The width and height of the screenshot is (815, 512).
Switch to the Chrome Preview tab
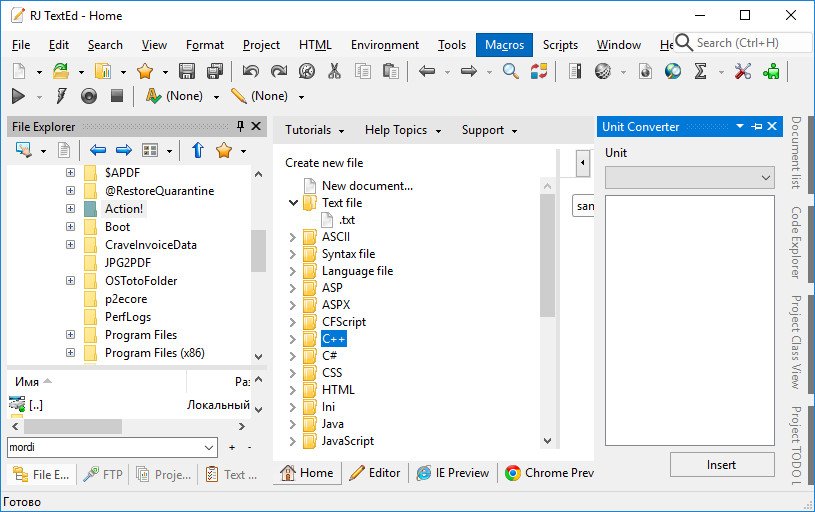tap(548, 473)
